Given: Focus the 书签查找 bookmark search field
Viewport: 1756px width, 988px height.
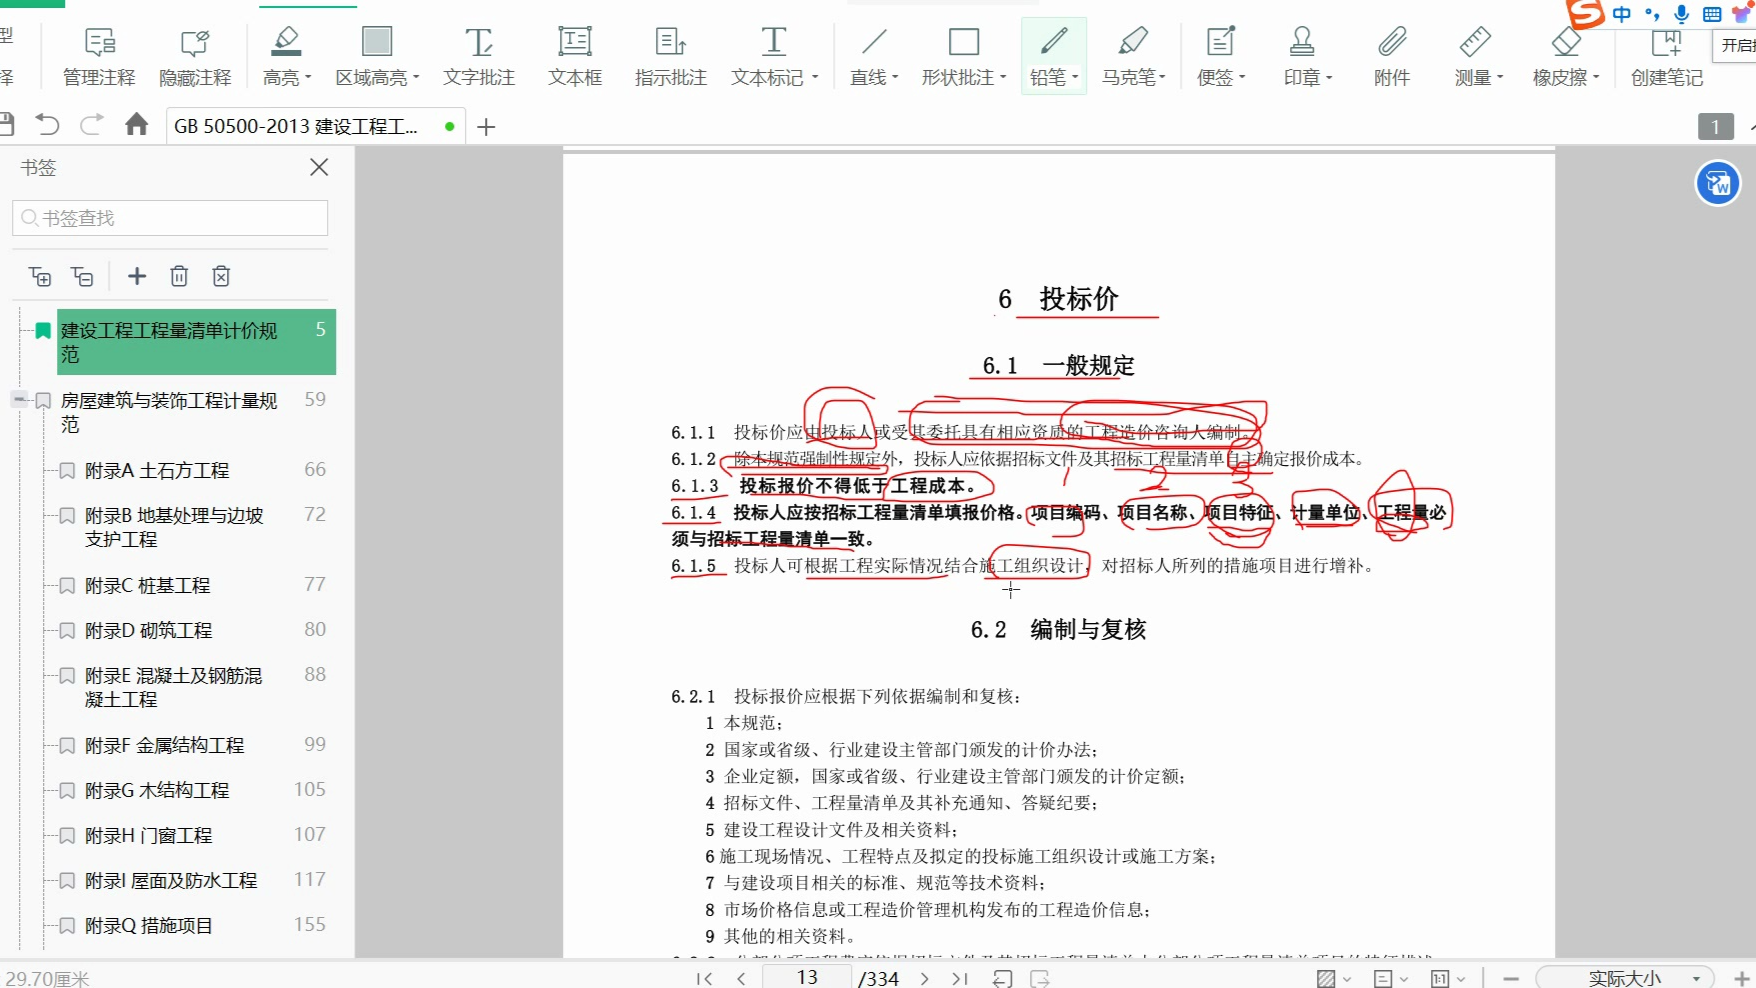Looking at the screenshot, I should pos(170,218).
